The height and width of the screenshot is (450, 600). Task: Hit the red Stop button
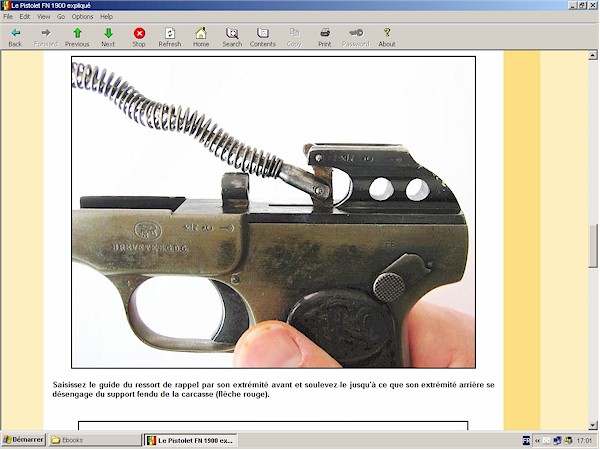pyautogui.click(x=139, y=37)
